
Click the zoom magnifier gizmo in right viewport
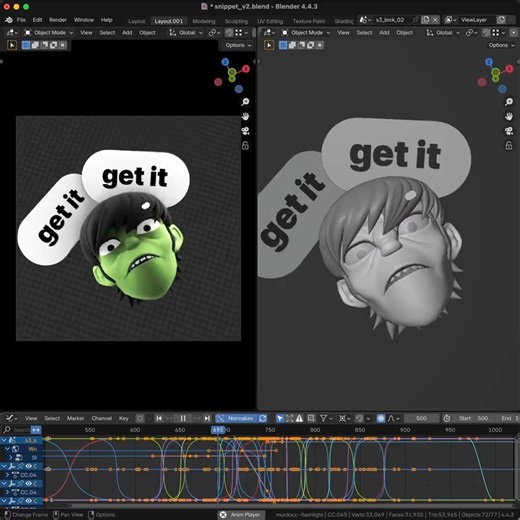tap(509, 102)
